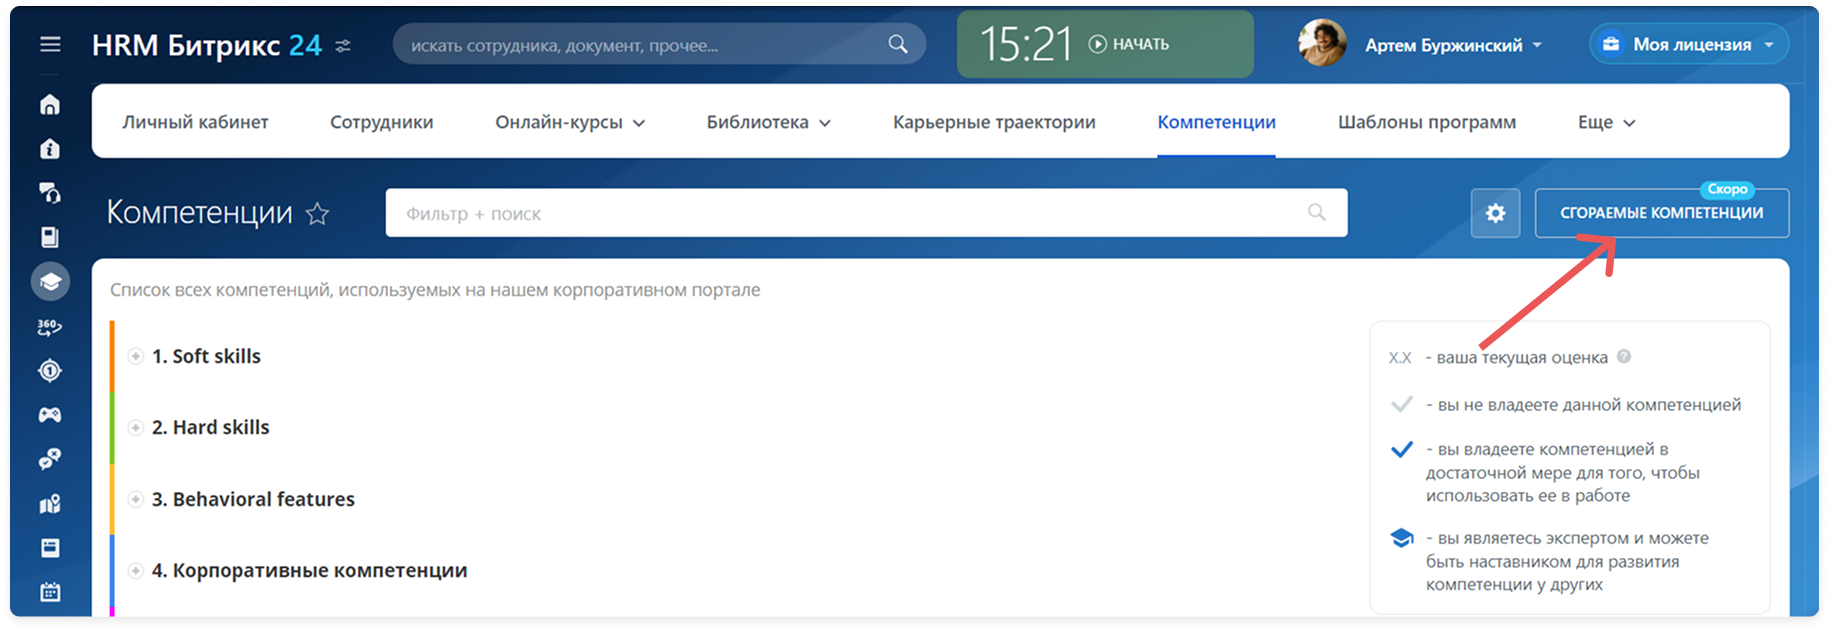The image size is (1830, 631).
Task: Go to the Личный кабинет tab
Action: (195, 122)
